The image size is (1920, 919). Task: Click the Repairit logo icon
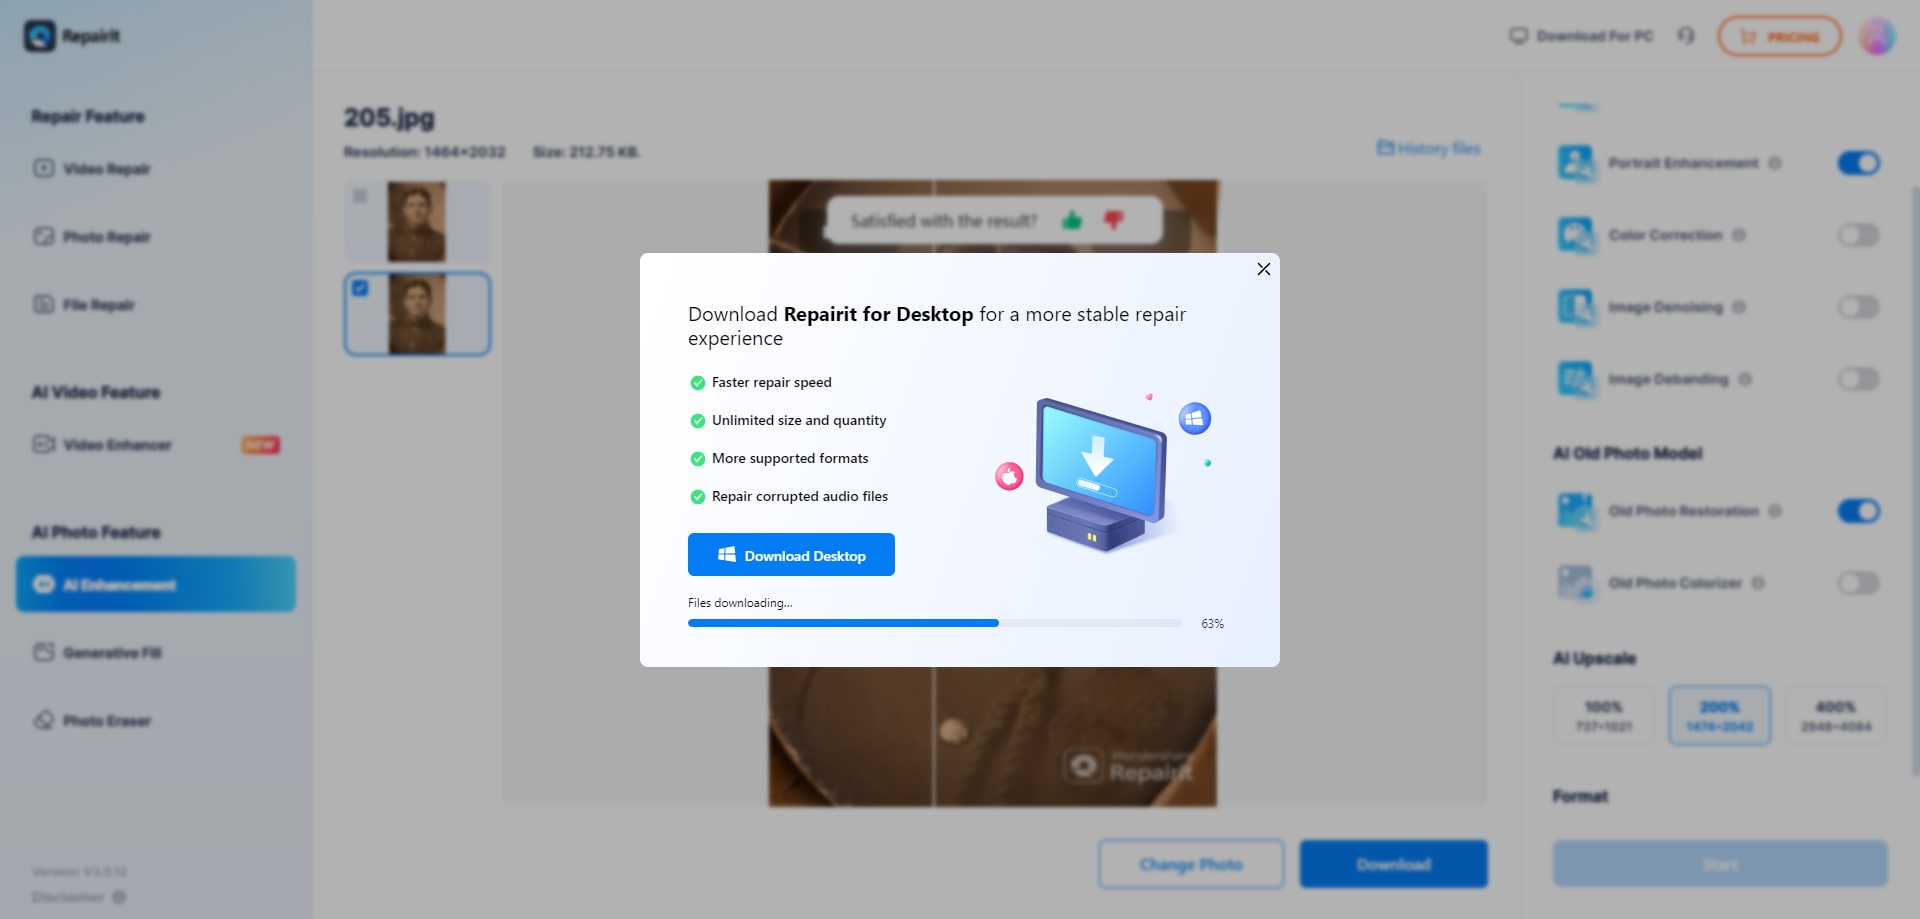(40, 36)
